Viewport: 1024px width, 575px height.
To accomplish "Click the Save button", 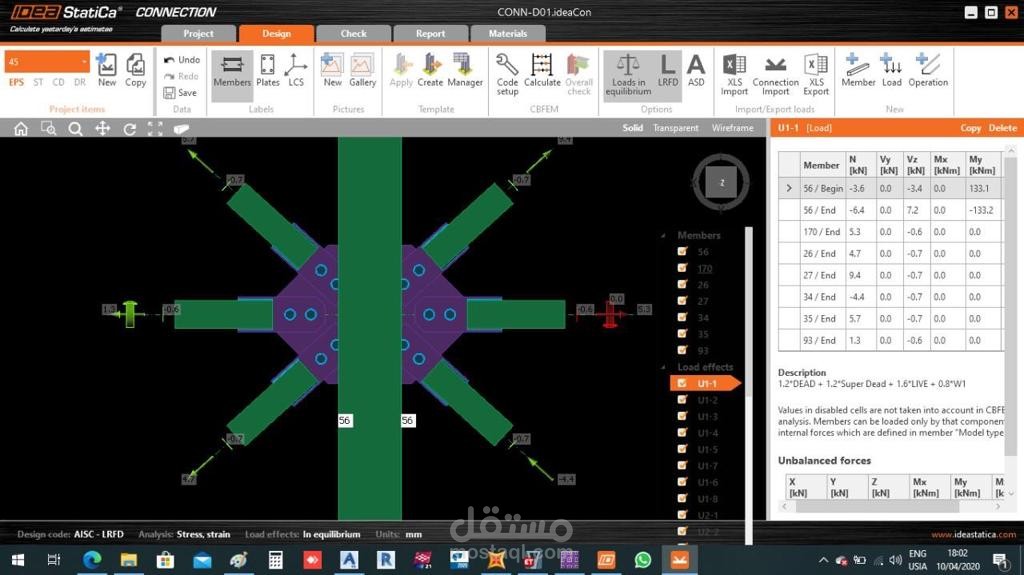I will click(x=180, y=93).
